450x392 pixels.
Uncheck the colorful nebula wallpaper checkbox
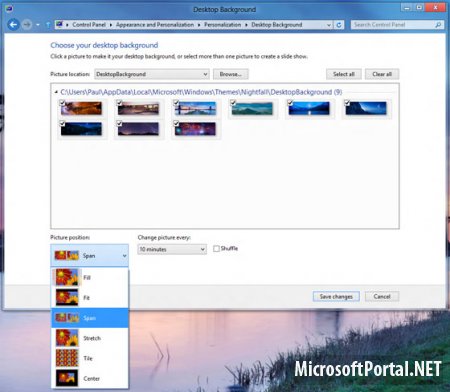coord(176,123)
